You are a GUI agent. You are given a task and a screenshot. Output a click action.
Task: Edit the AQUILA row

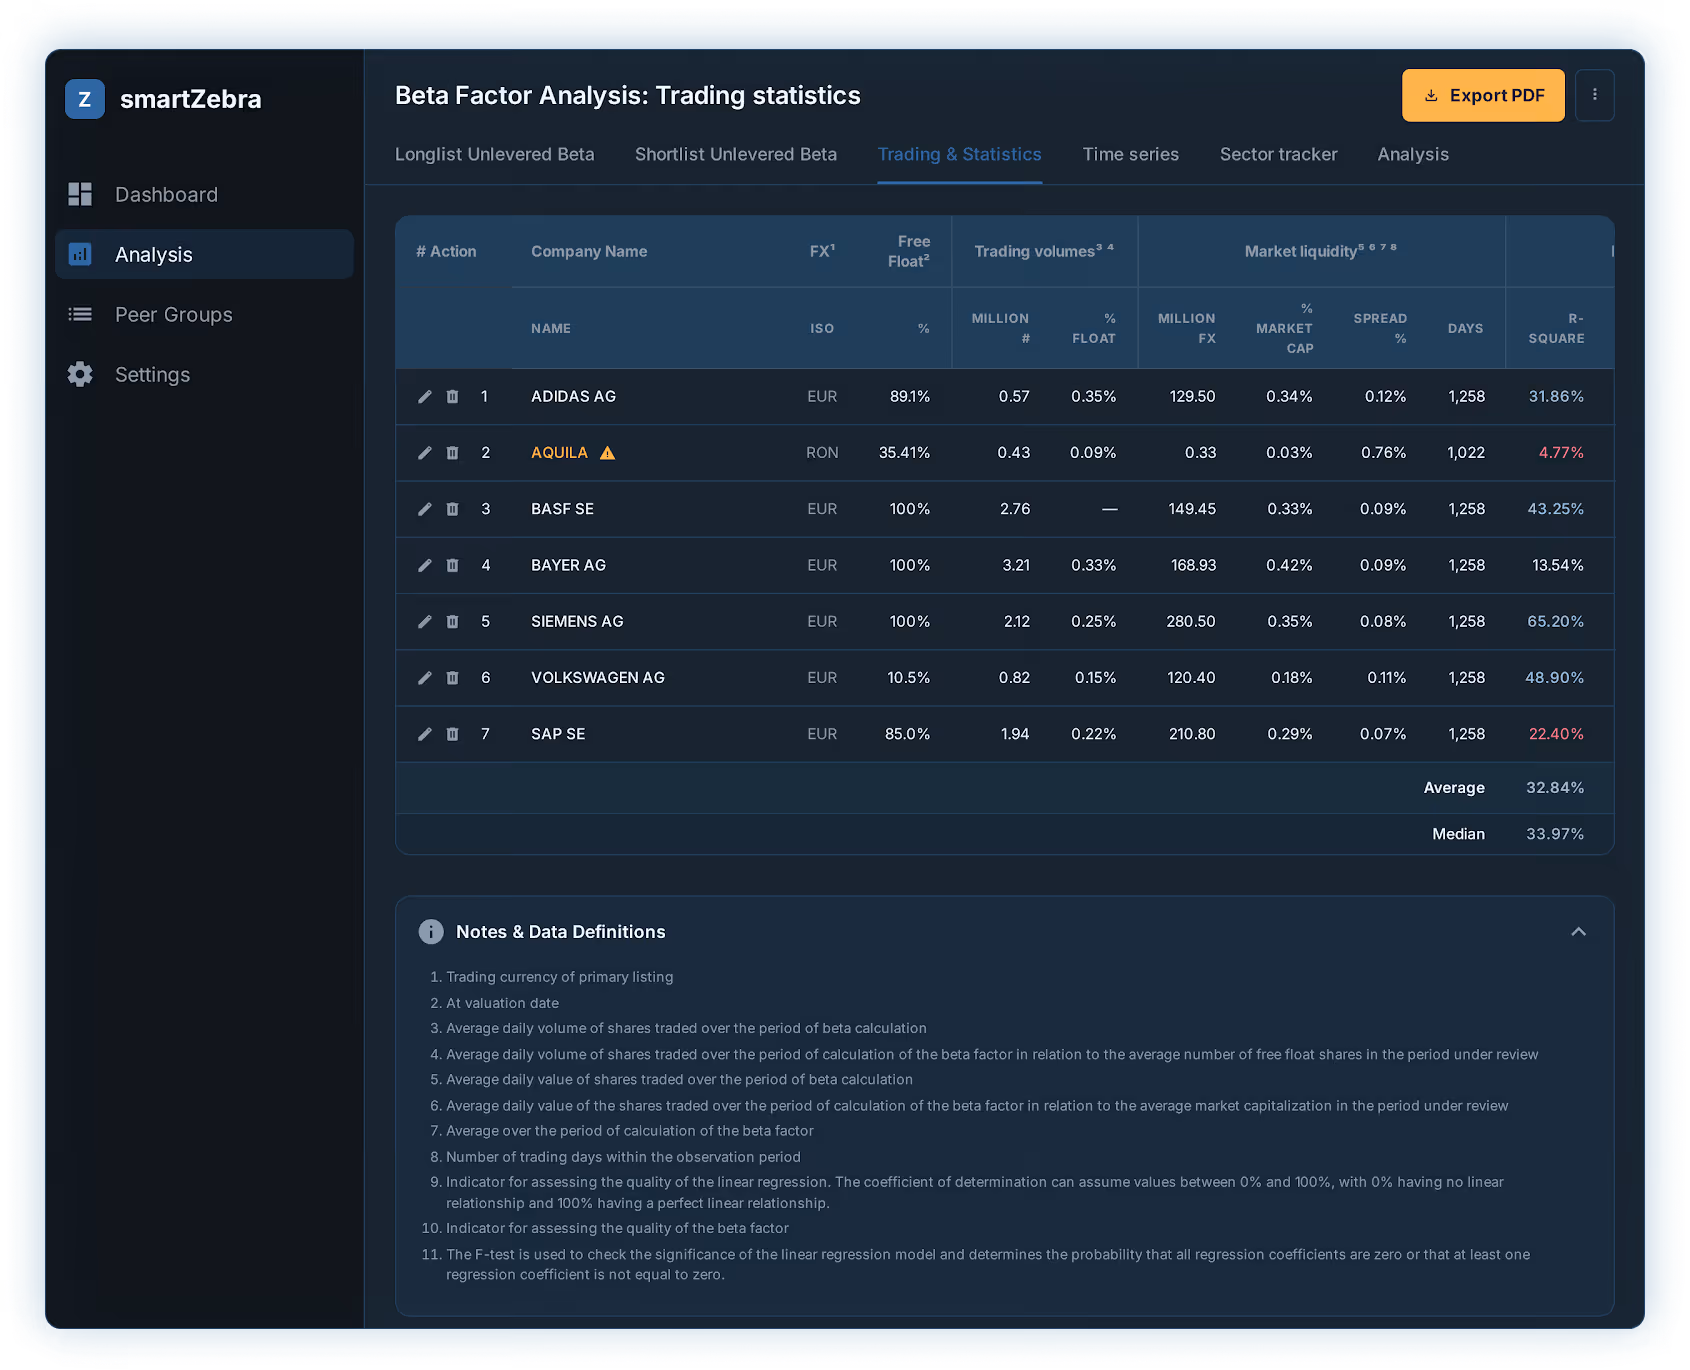pos(425,453)
